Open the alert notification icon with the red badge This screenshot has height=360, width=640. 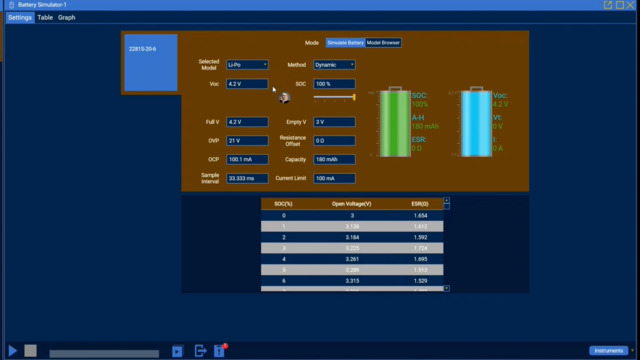coord(220,351)
